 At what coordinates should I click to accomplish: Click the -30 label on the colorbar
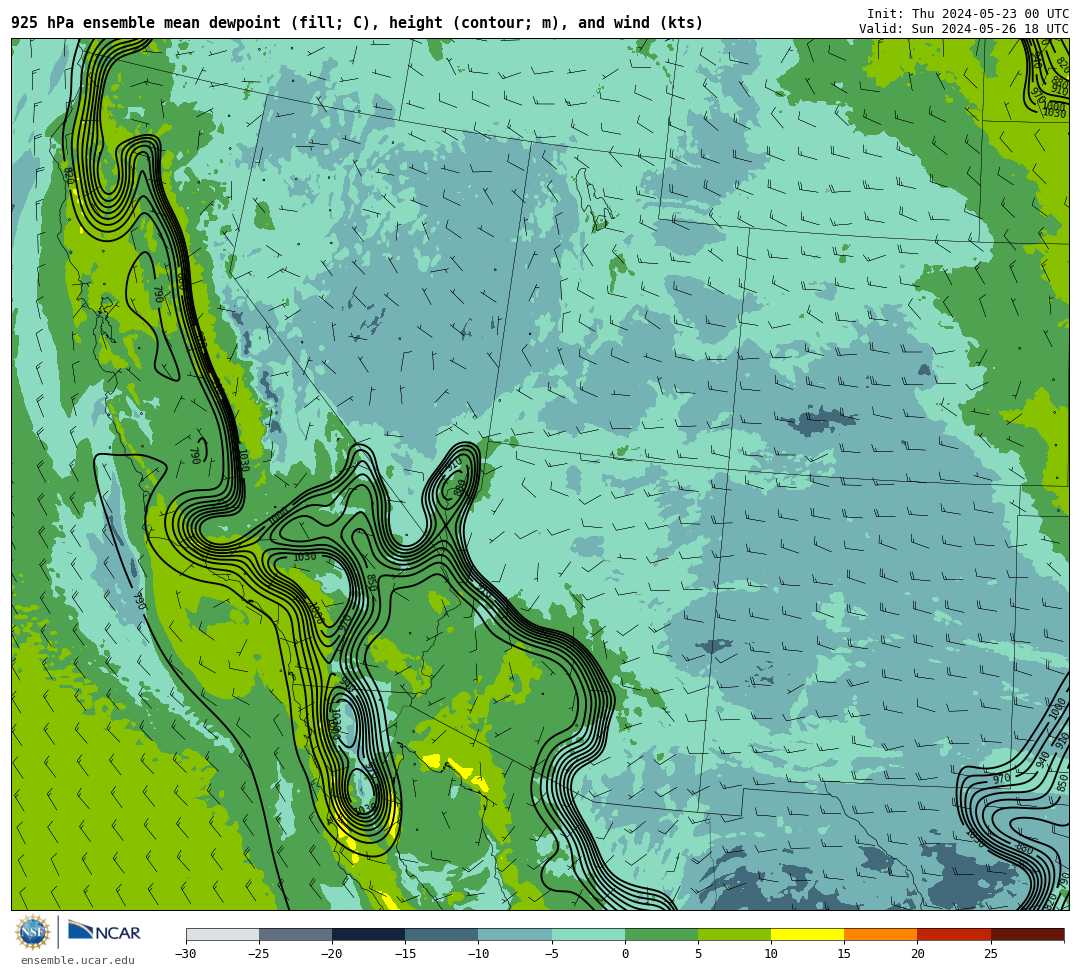[x=186, y=954]
